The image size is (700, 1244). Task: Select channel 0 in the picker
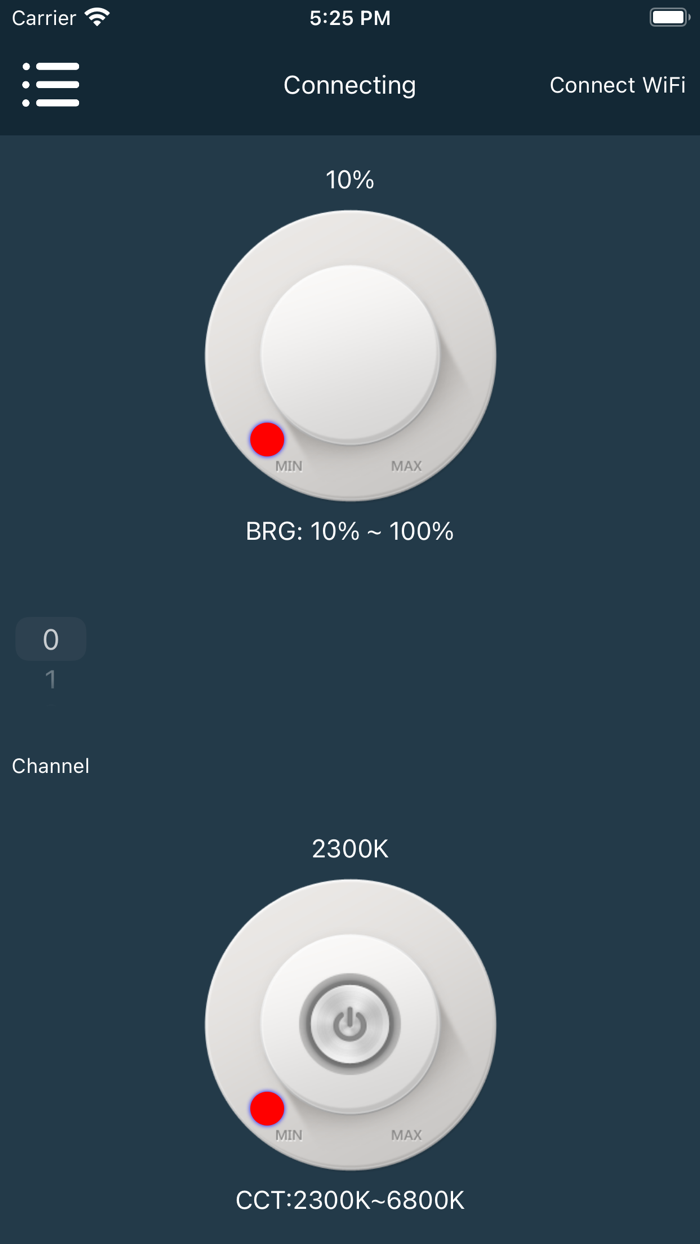click(x=51, y=639)
